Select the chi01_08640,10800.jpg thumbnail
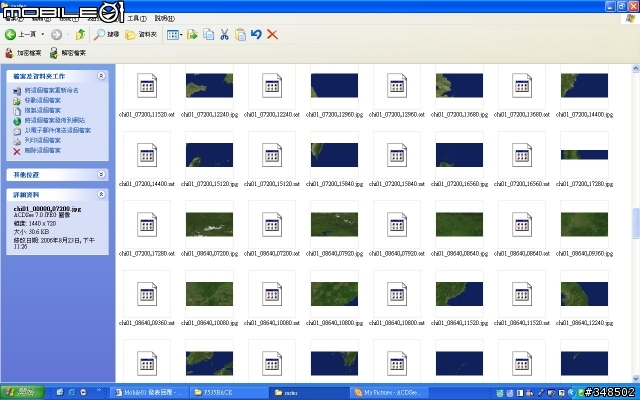This screenshot has width=640, height=400. pyautogui.click(x=334, y=294)
